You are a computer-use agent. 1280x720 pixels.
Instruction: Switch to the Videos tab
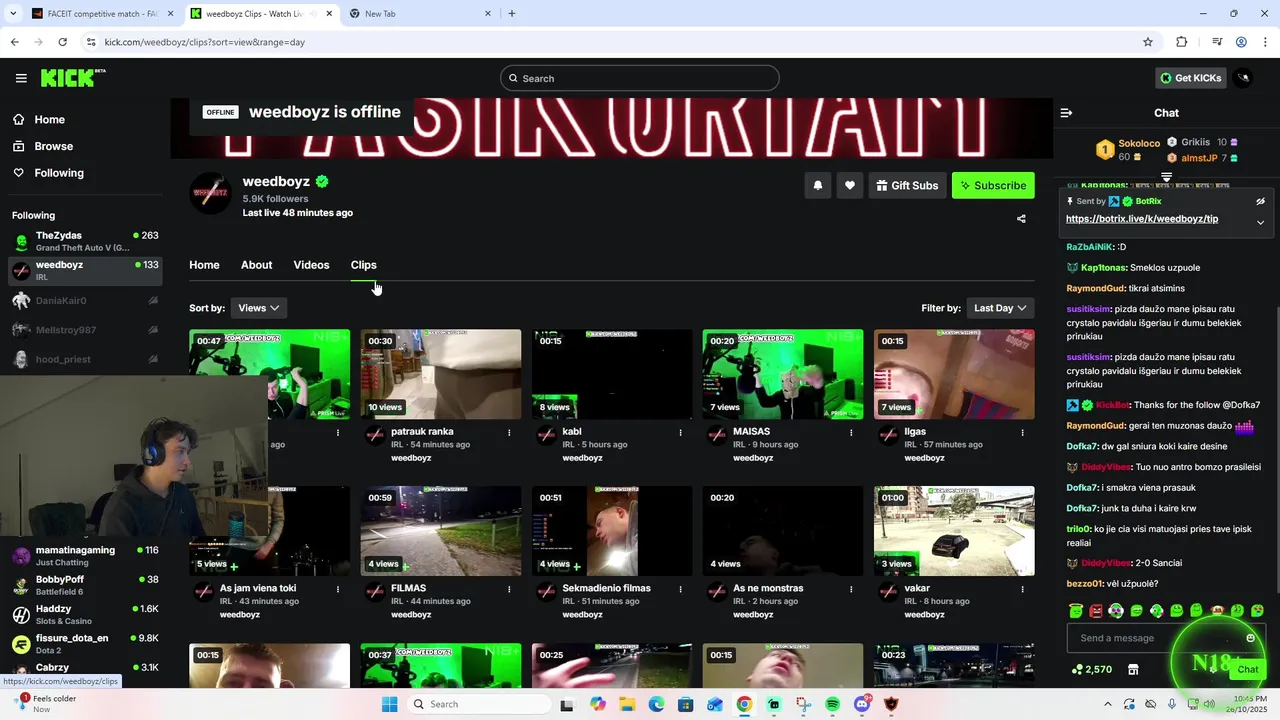tap(311, 265)
